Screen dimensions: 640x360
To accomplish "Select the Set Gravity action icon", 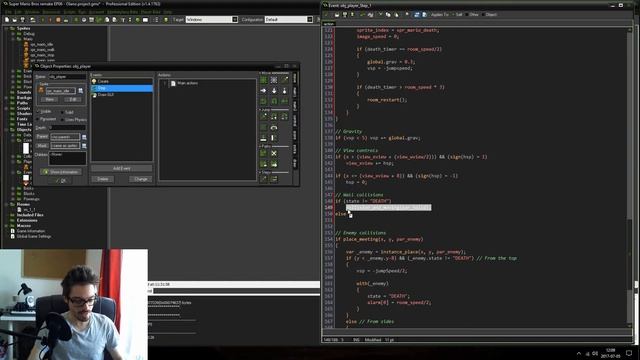I will click(284, 91).
